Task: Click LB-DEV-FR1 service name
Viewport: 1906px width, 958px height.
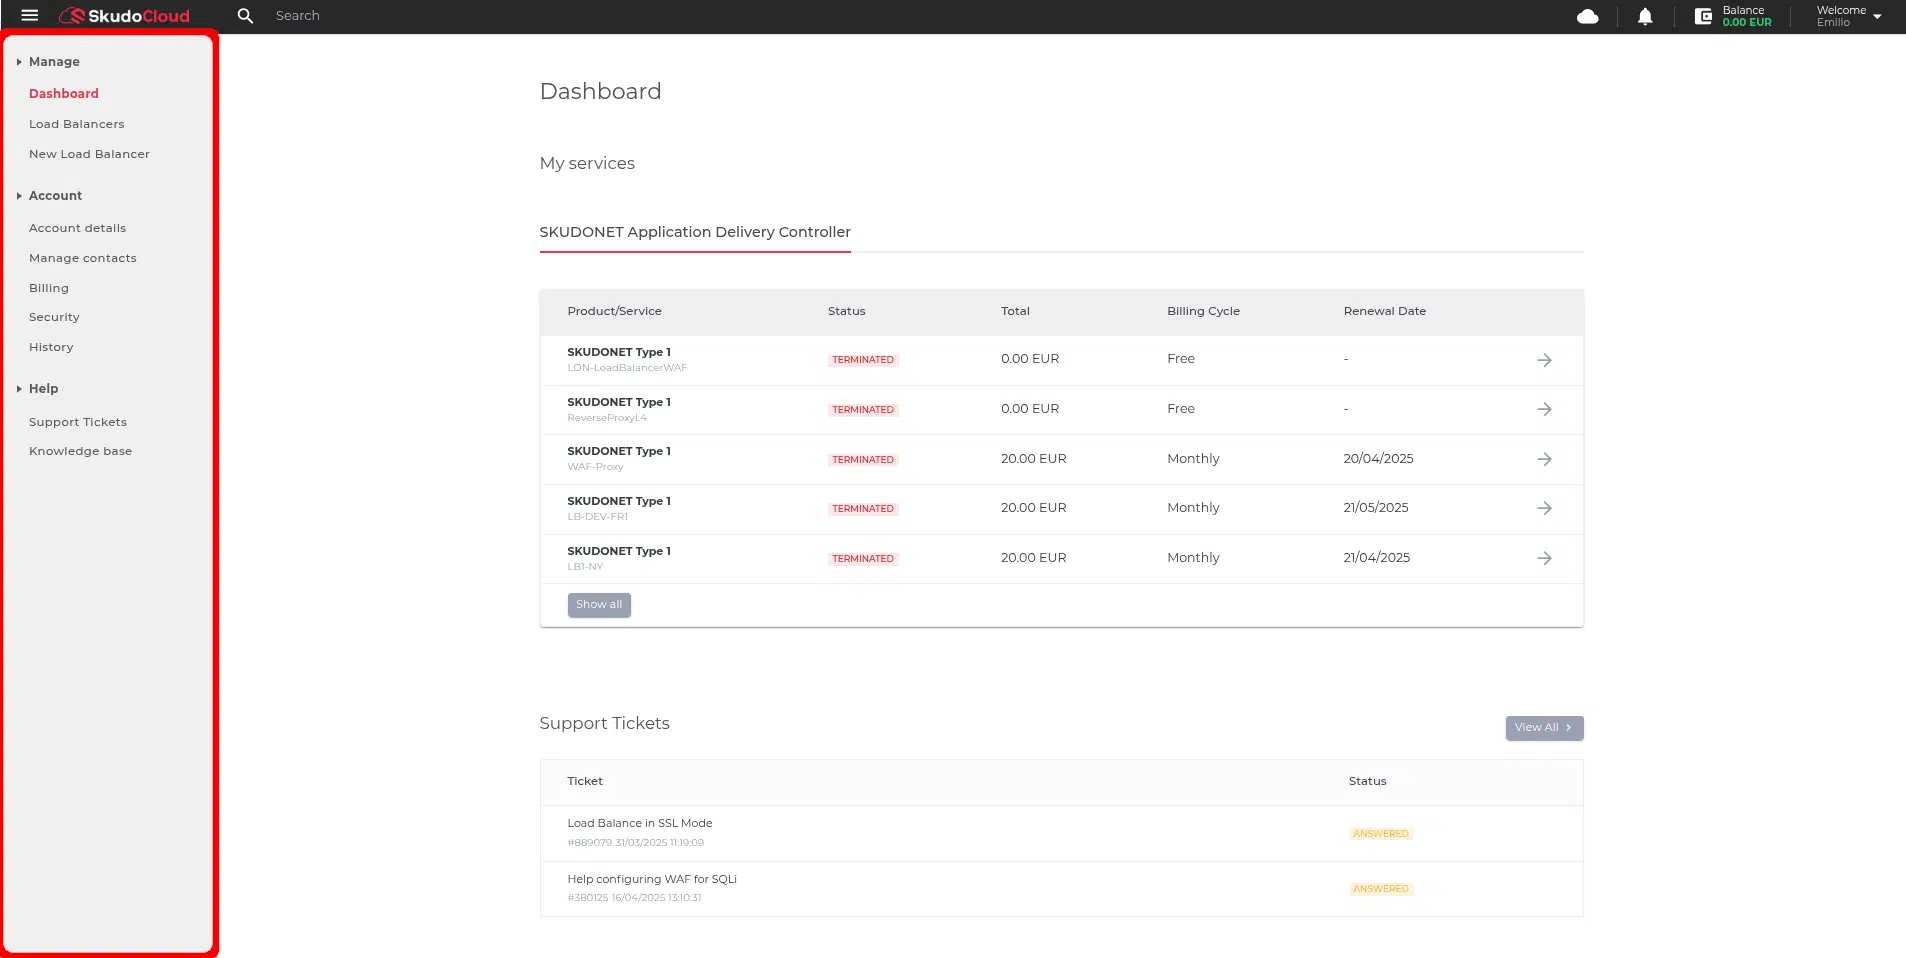Action: click(597, 517)
